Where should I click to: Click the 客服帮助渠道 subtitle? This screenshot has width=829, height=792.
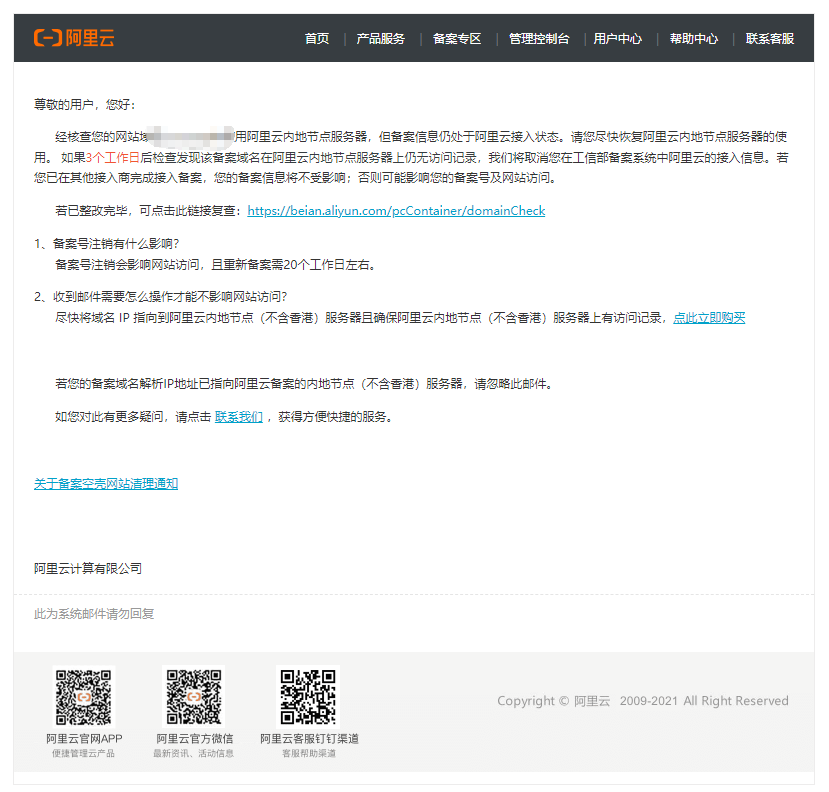click(x=309, y=753)
